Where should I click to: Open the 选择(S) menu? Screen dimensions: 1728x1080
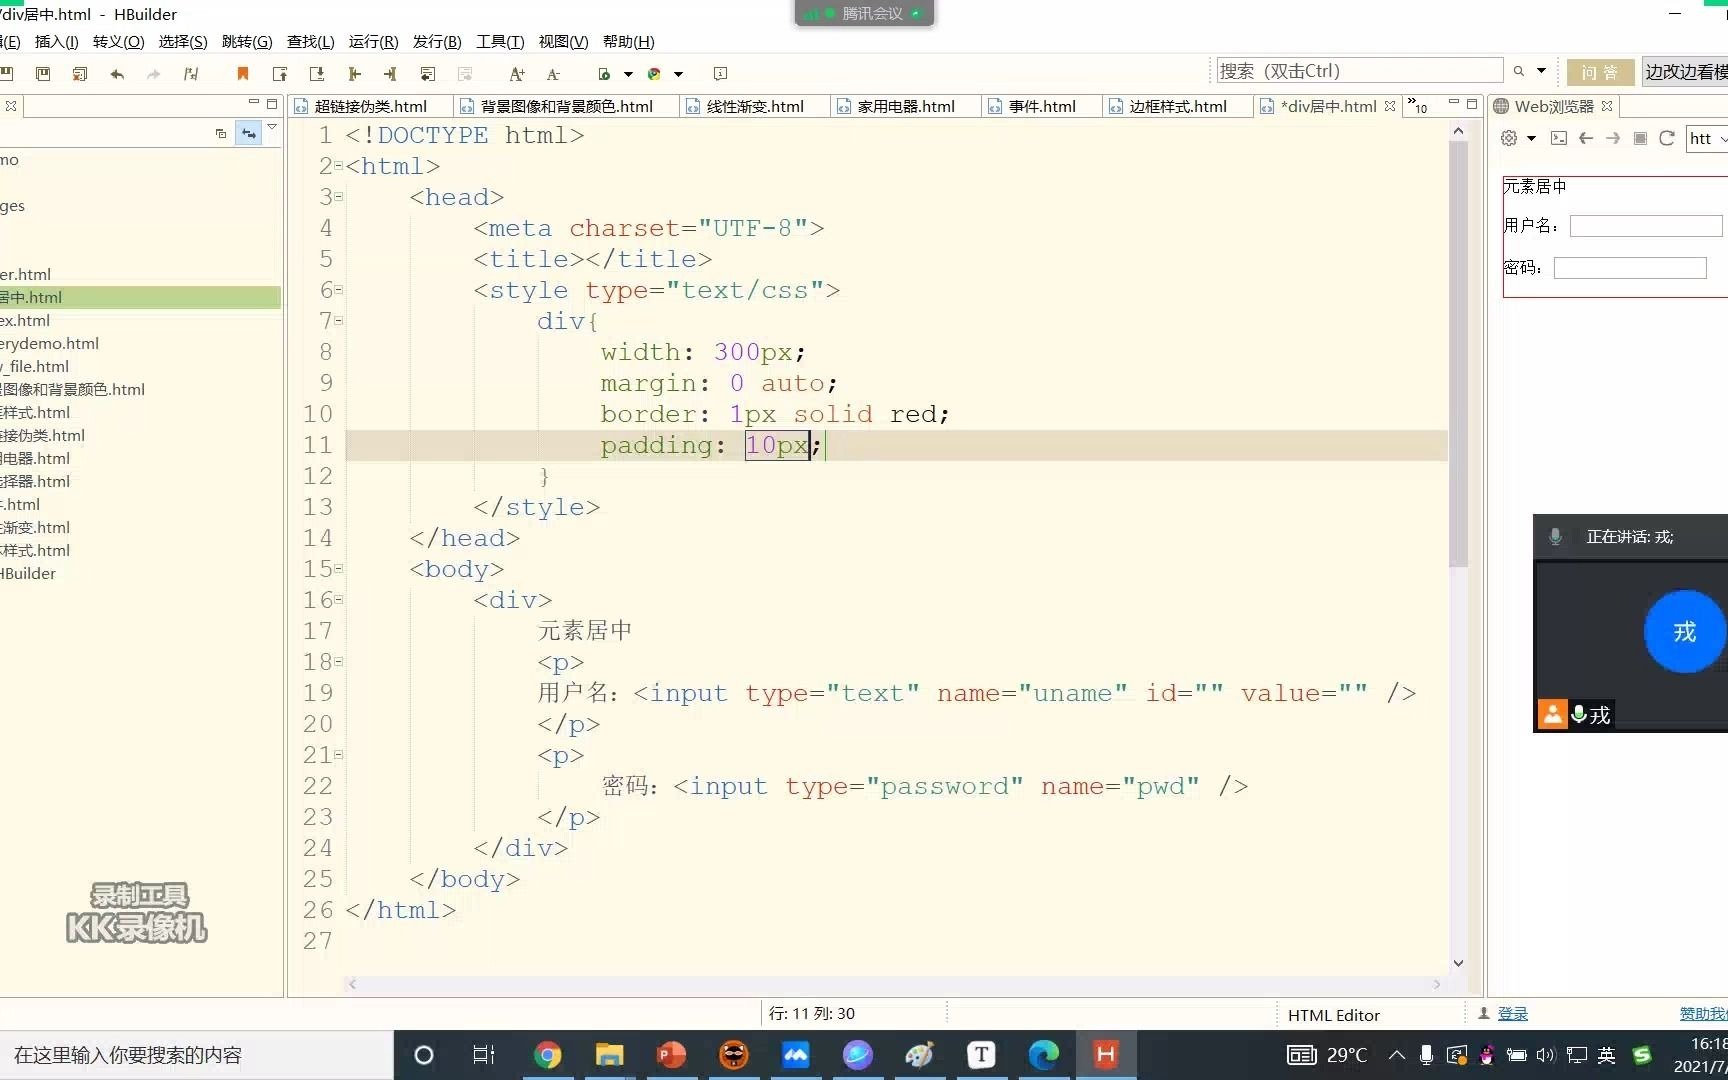point(183,41)
